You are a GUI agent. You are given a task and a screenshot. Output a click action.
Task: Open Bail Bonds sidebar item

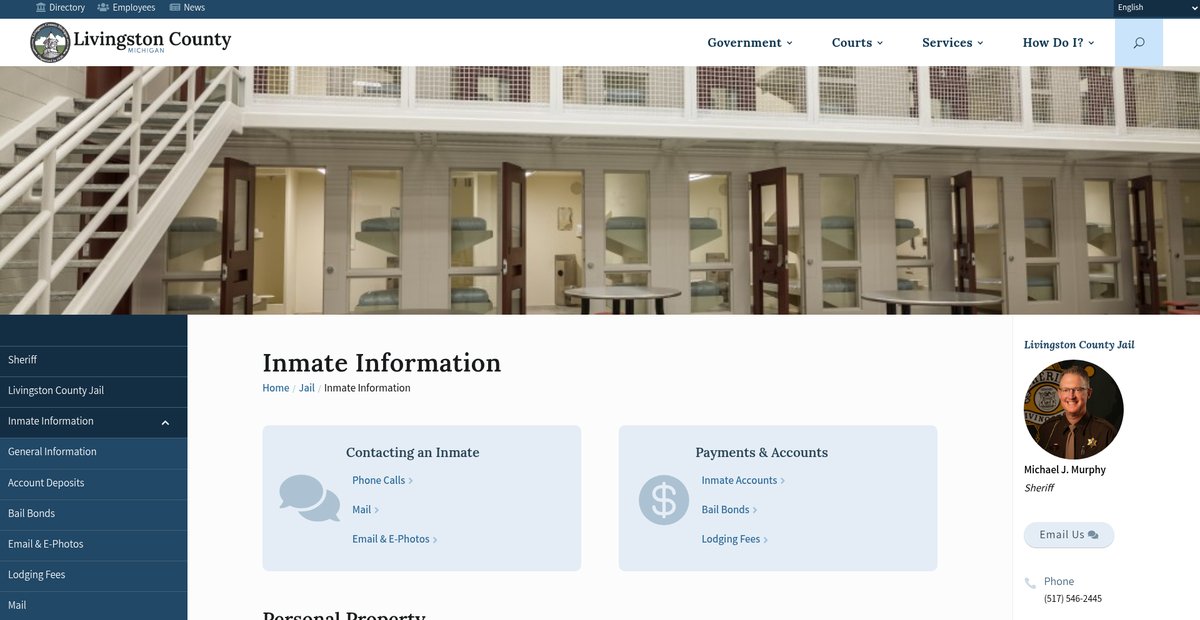tap(93, 514)
